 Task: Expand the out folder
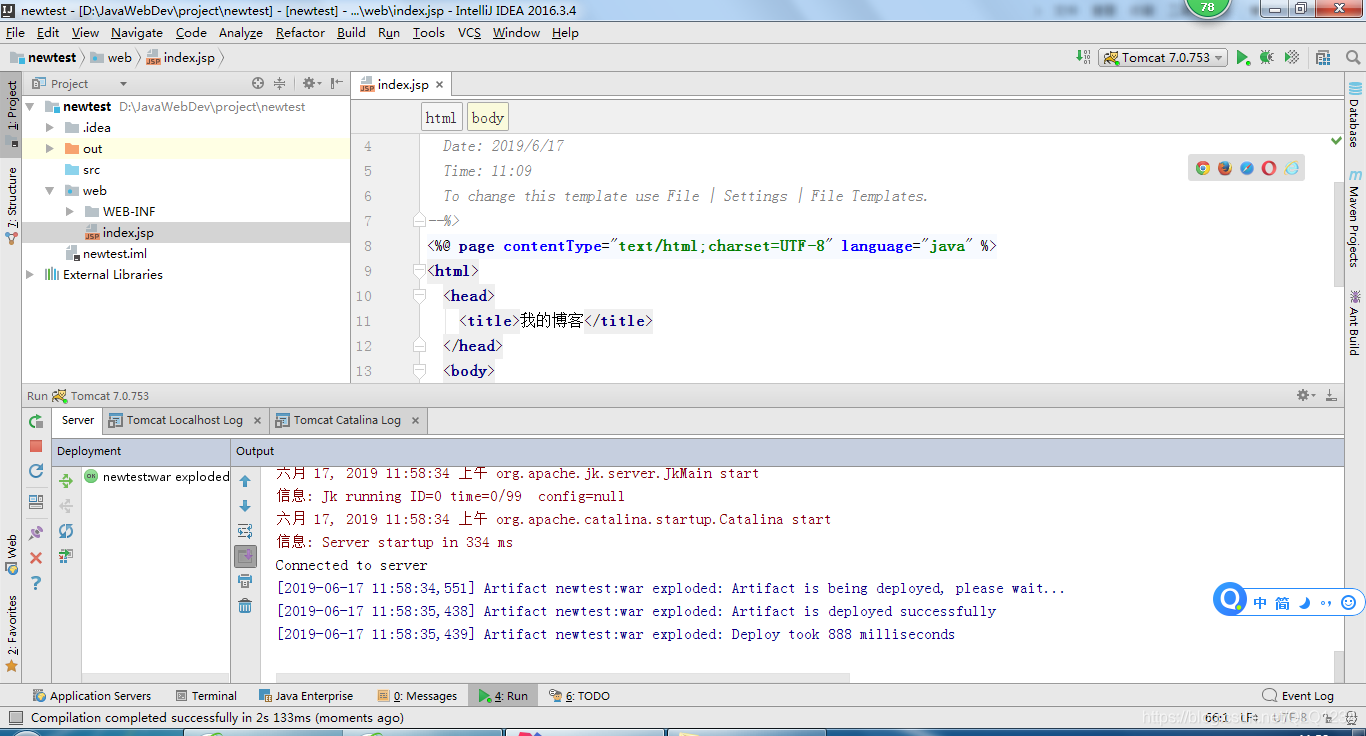tap(50, 148)
